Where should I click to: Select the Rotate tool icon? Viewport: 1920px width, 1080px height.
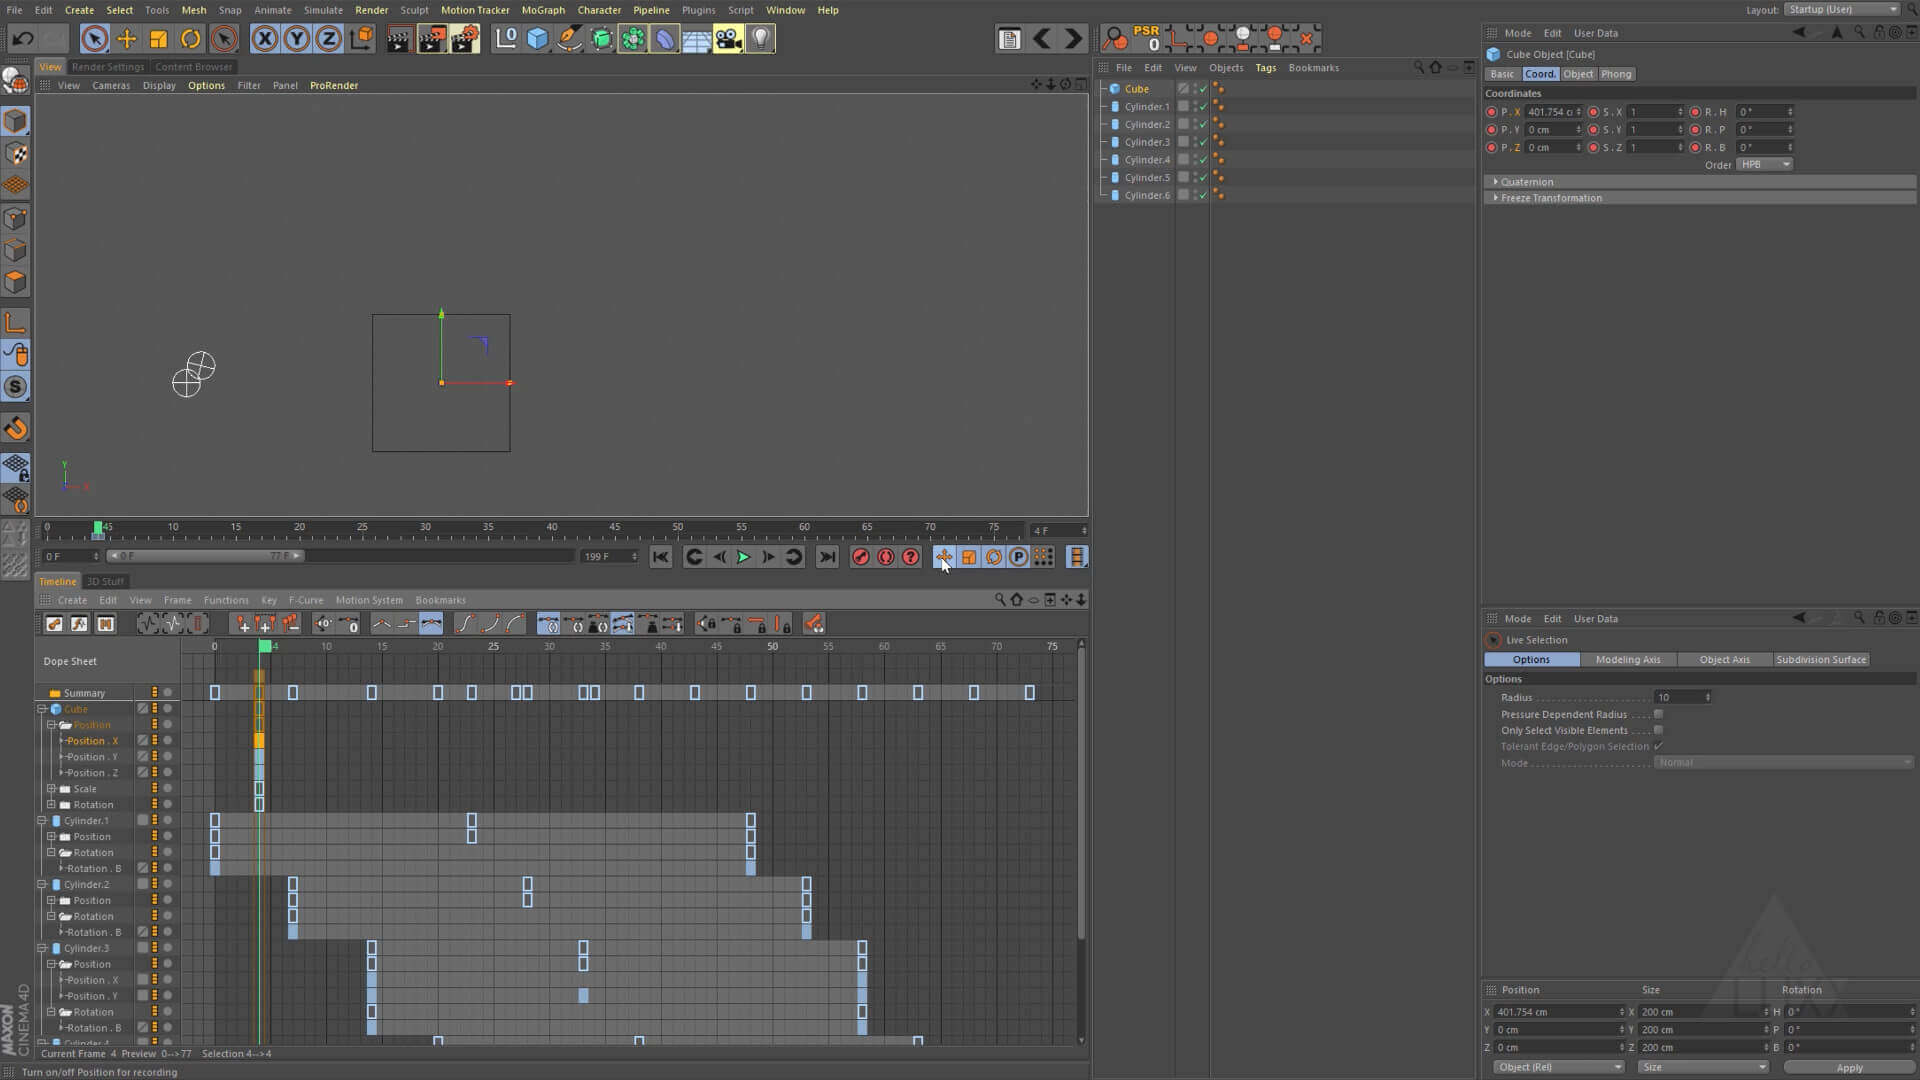pyautogui.click(x=190, y=39)
